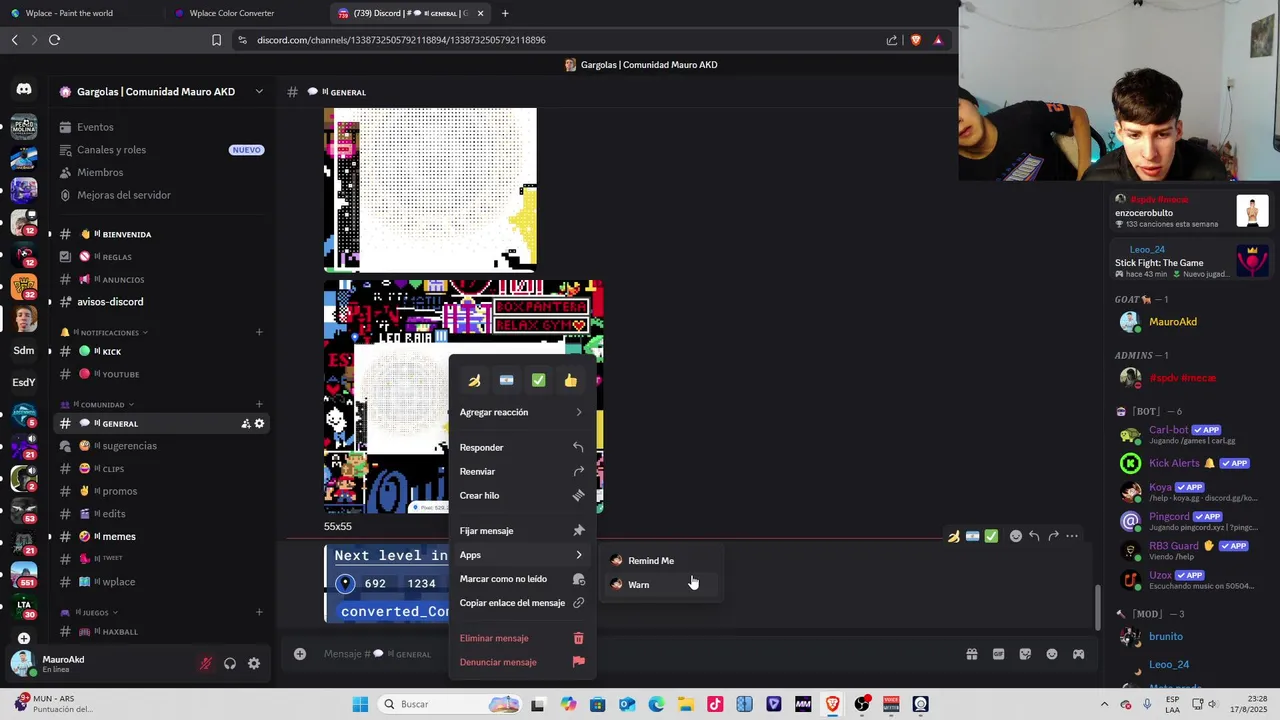
Task: Click green checkmark reaction in context menu
Action: pyautogui.click(x=538, y=380)
